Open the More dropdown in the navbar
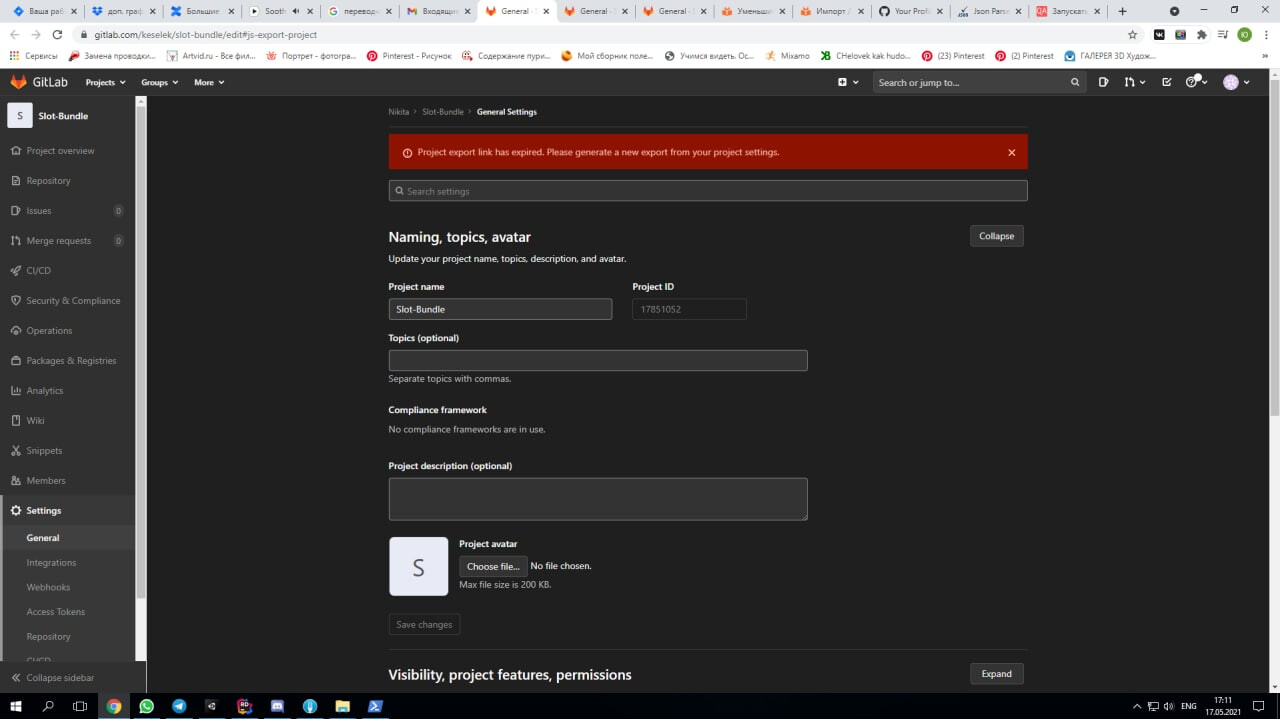 209,82
